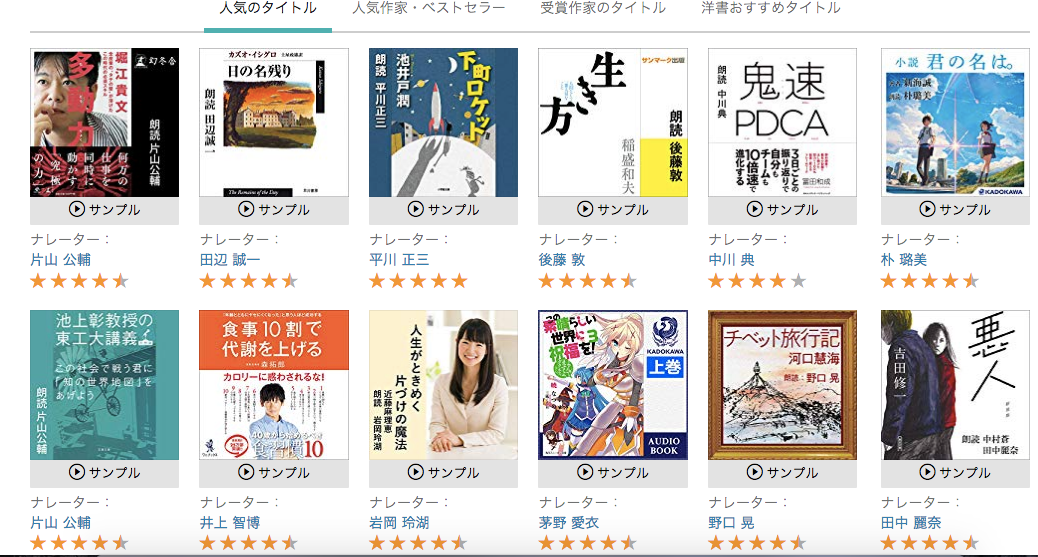The image size is (1038, 557).
Task: Play the sample for 生き方
Action: click(x=613, y=210)
